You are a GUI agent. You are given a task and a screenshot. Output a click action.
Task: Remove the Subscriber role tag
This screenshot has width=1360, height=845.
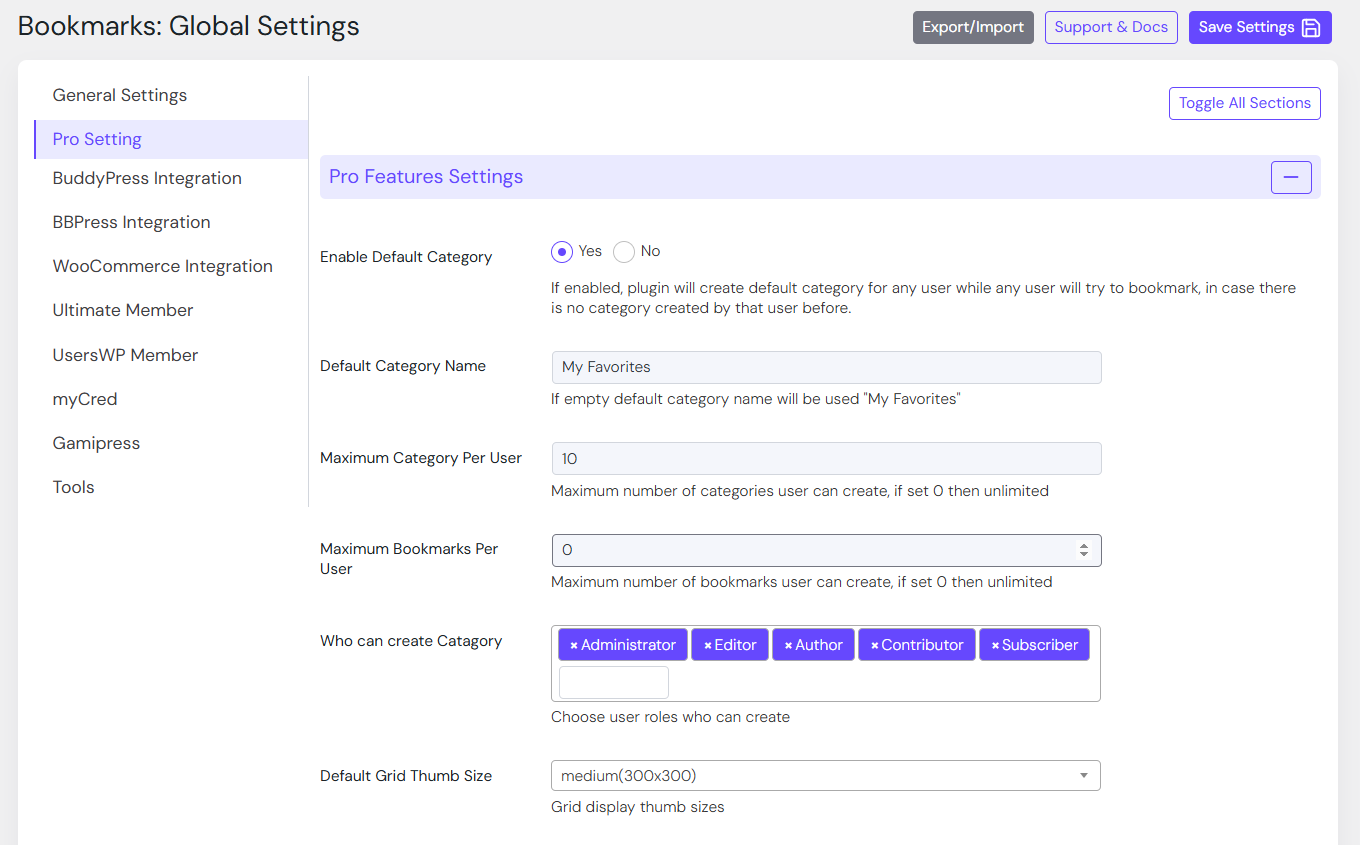tap(995, 646)
